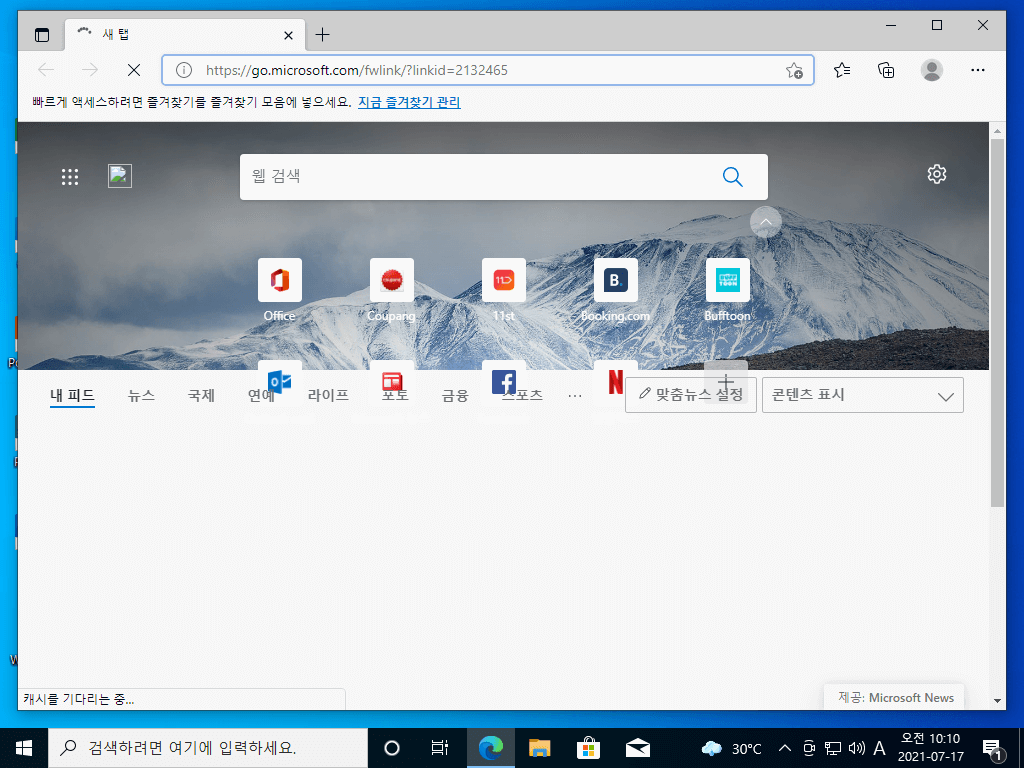
Task: Open the Favorites list icon
Action: click(x=842, y=70)
